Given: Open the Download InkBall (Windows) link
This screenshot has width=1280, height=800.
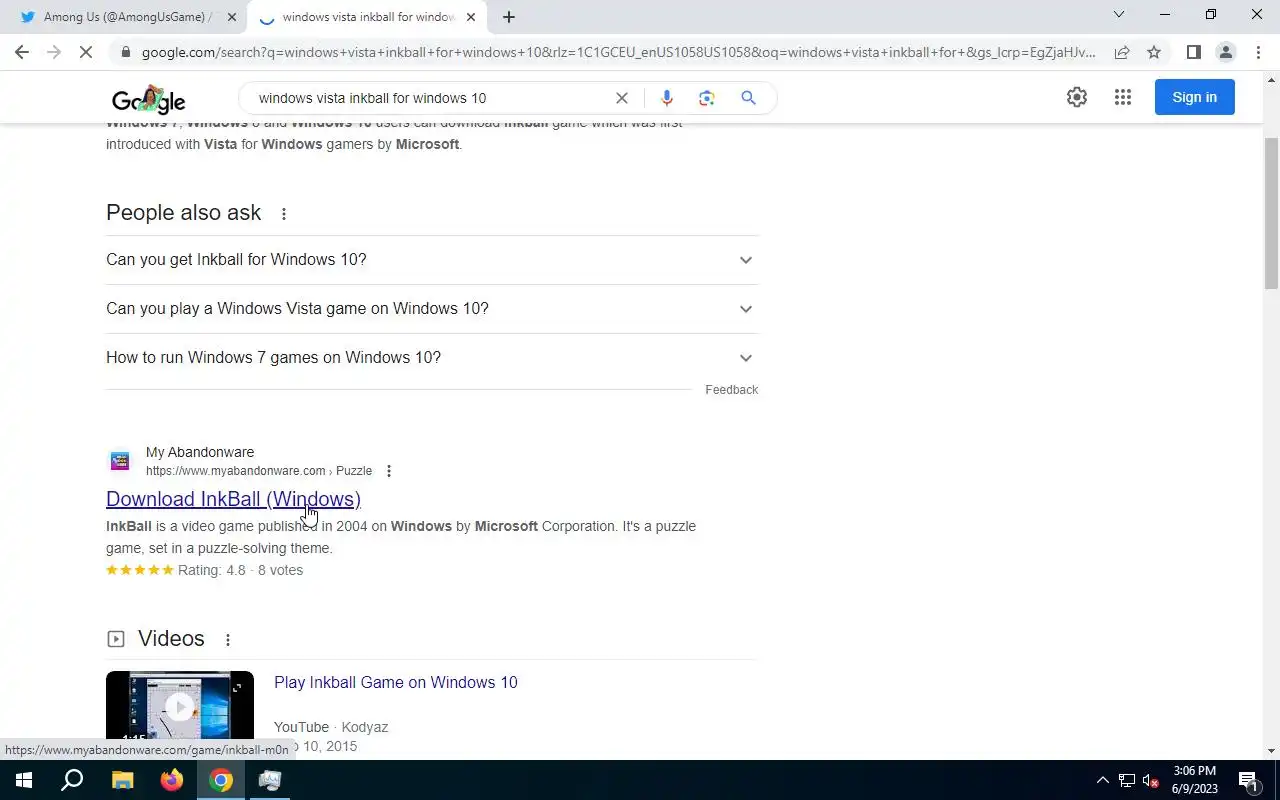Looking at the screenshot, I should point(233,499).
